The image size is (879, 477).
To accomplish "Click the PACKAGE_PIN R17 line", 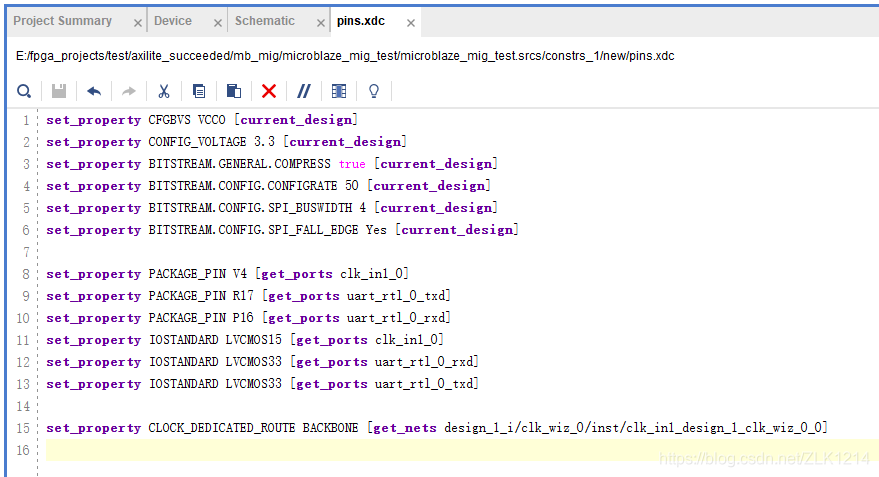I will click(248, 296).
